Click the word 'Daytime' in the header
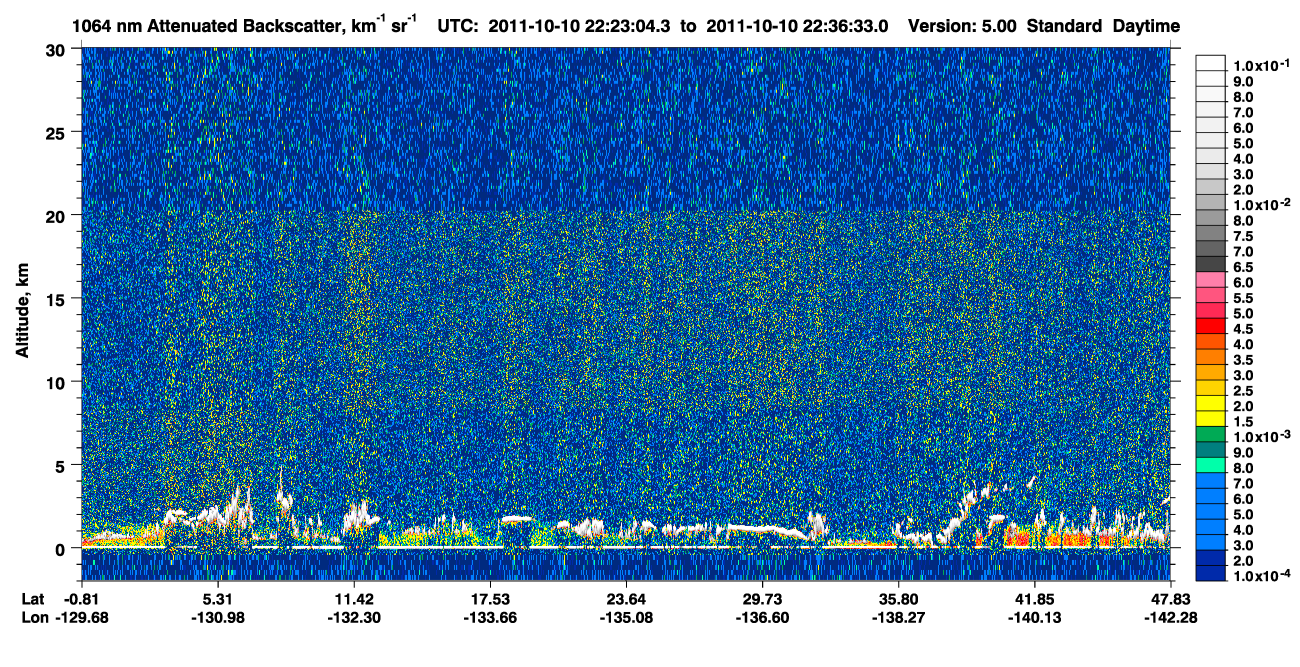 [1146, 26]
